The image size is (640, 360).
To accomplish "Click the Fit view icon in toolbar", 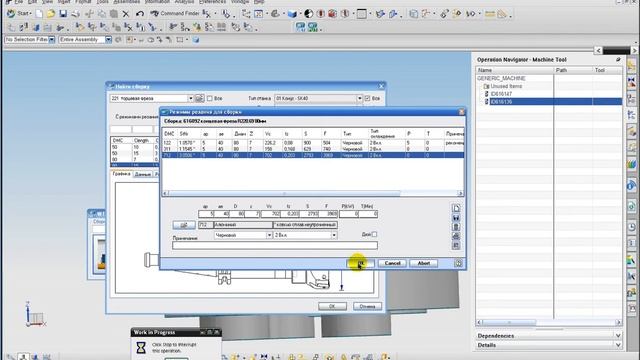I will (x=259, y=14).
